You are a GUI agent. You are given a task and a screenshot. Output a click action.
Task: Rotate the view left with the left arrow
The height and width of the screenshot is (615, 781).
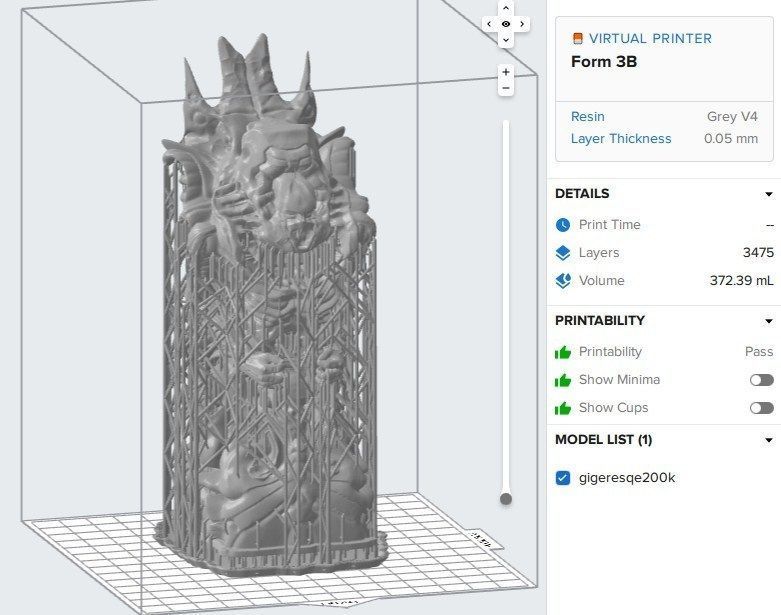pos(489,24)
